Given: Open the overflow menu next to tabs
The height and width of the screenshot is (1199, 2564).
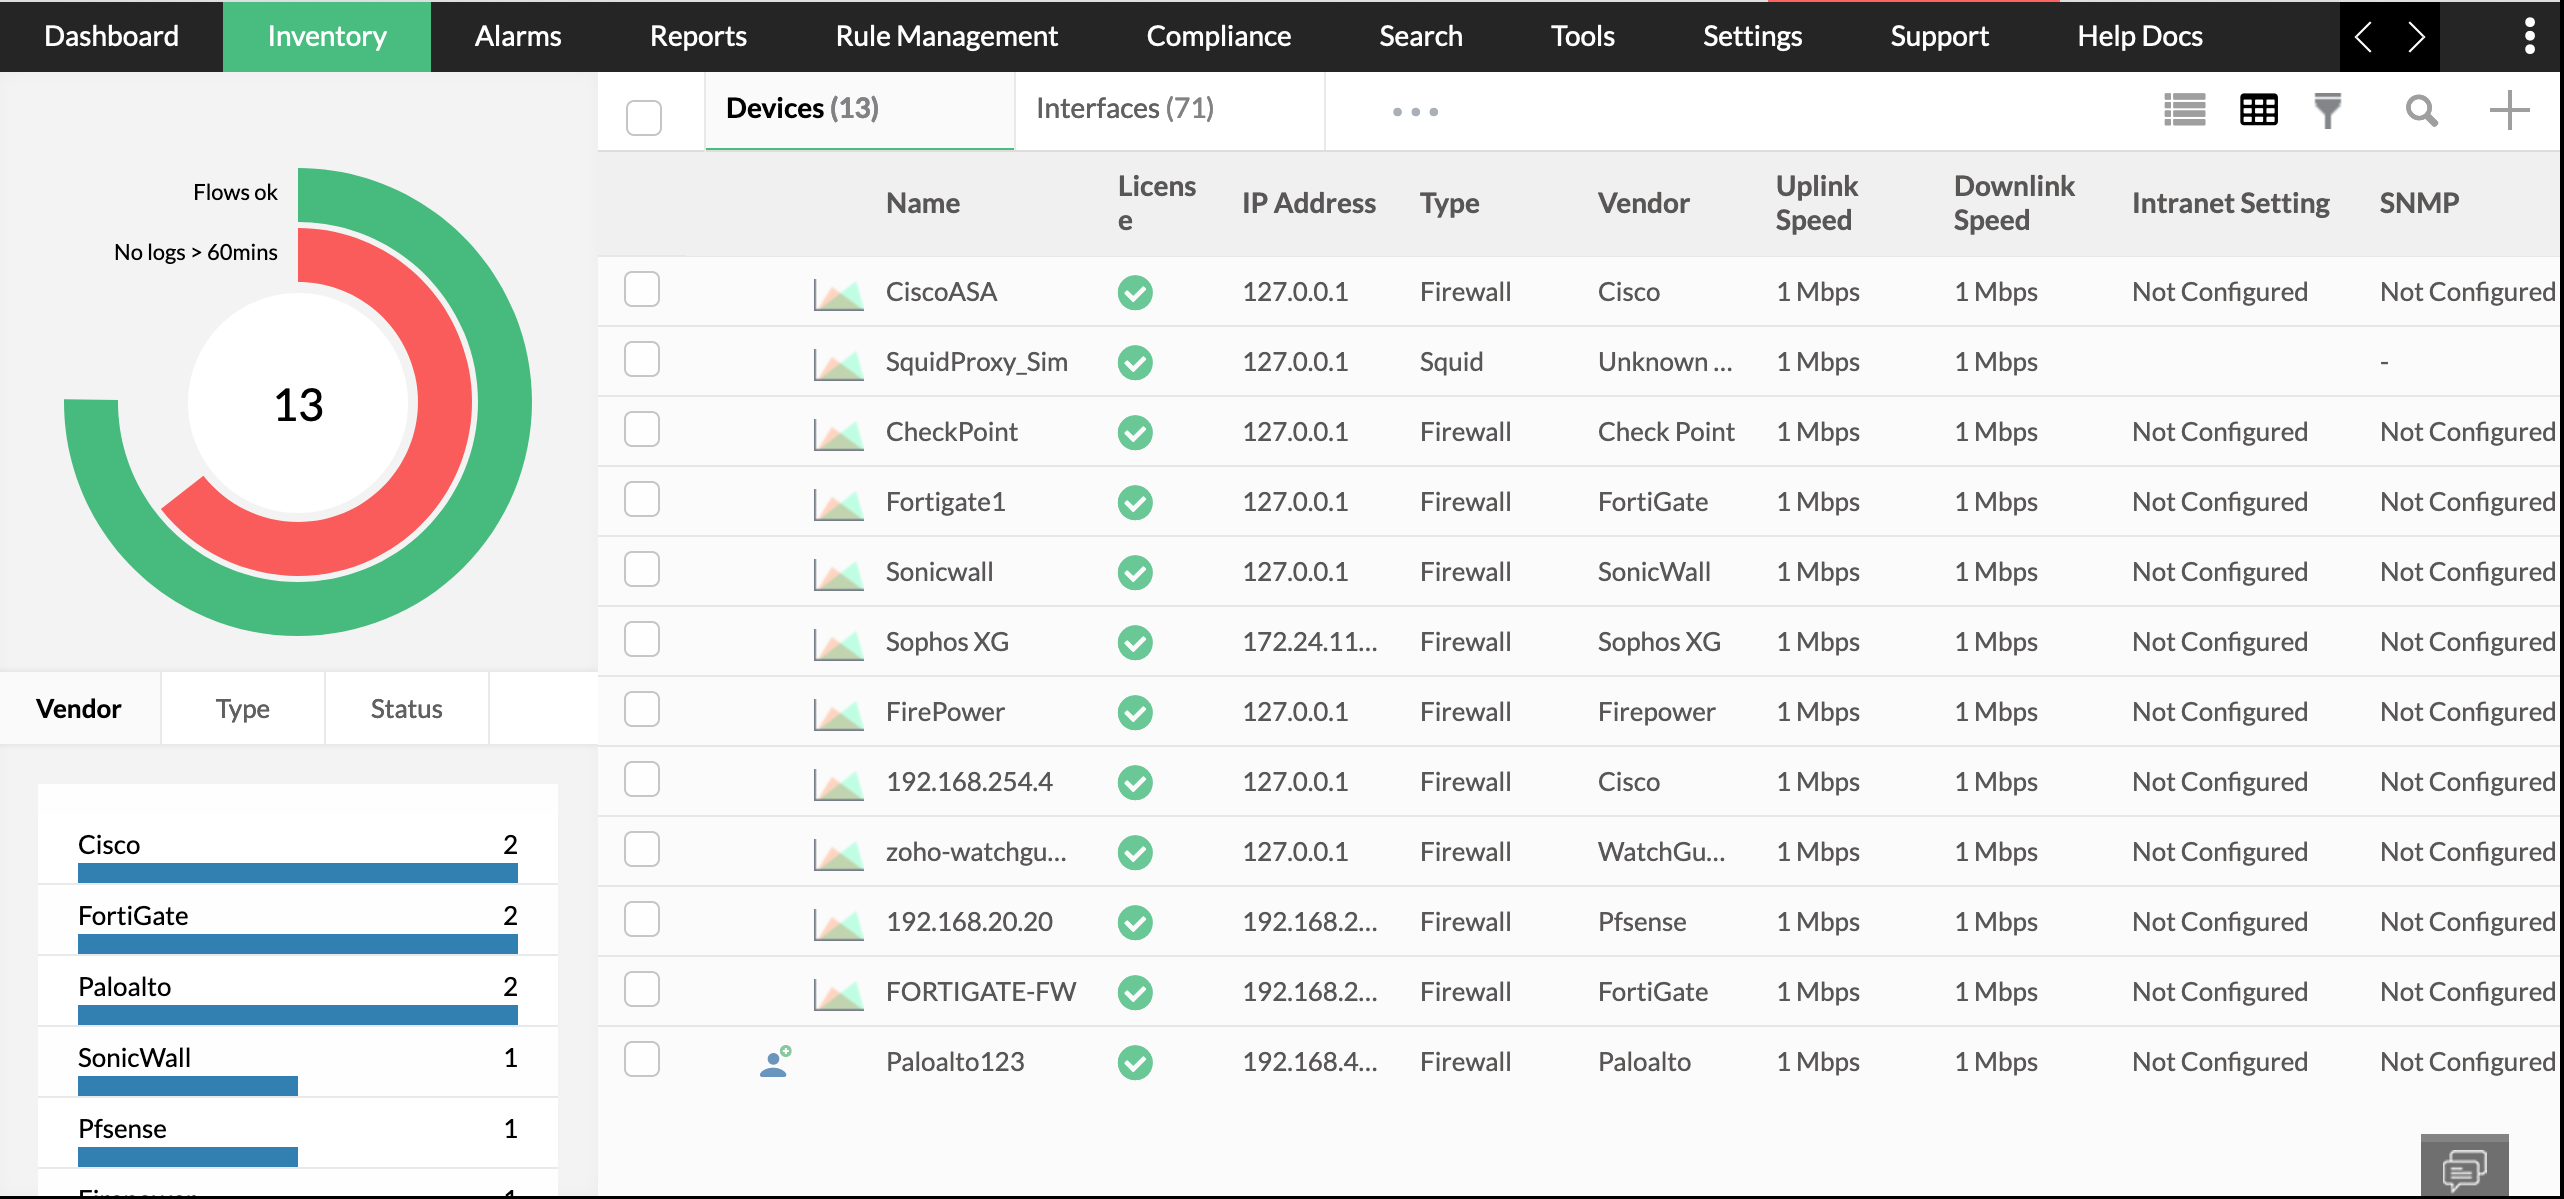Looking at the screenshot, I should (x=1414, y=111).
